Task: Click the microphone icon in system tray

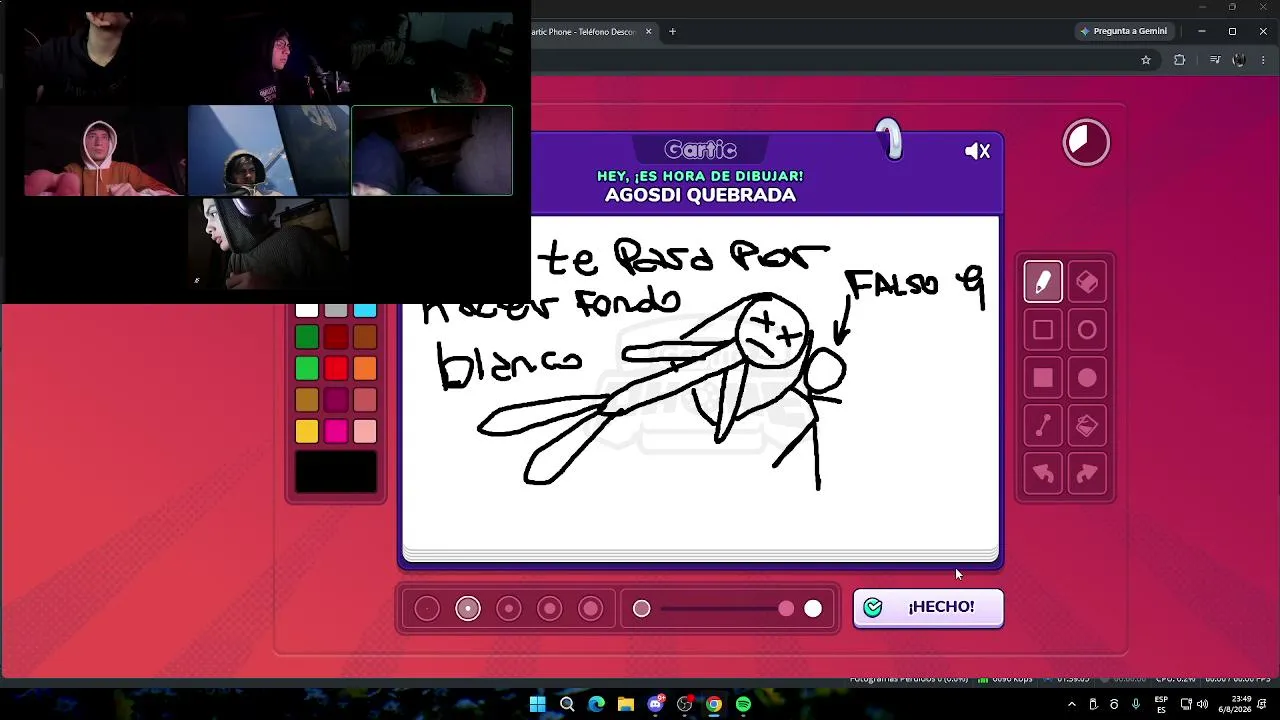Action: (1136, 704)
